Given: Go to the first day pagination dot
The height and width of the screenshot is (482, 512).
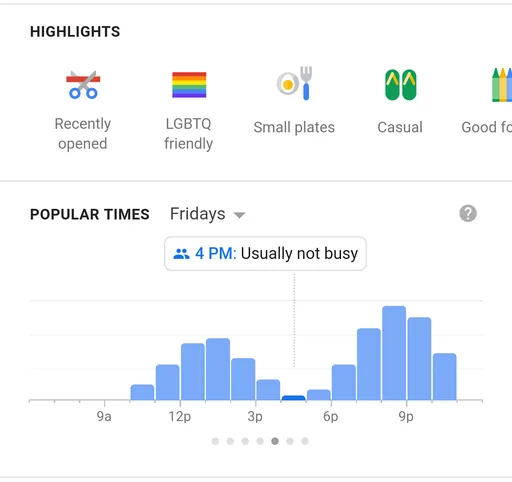Looking at the screenshot, I should pos(215,441).
